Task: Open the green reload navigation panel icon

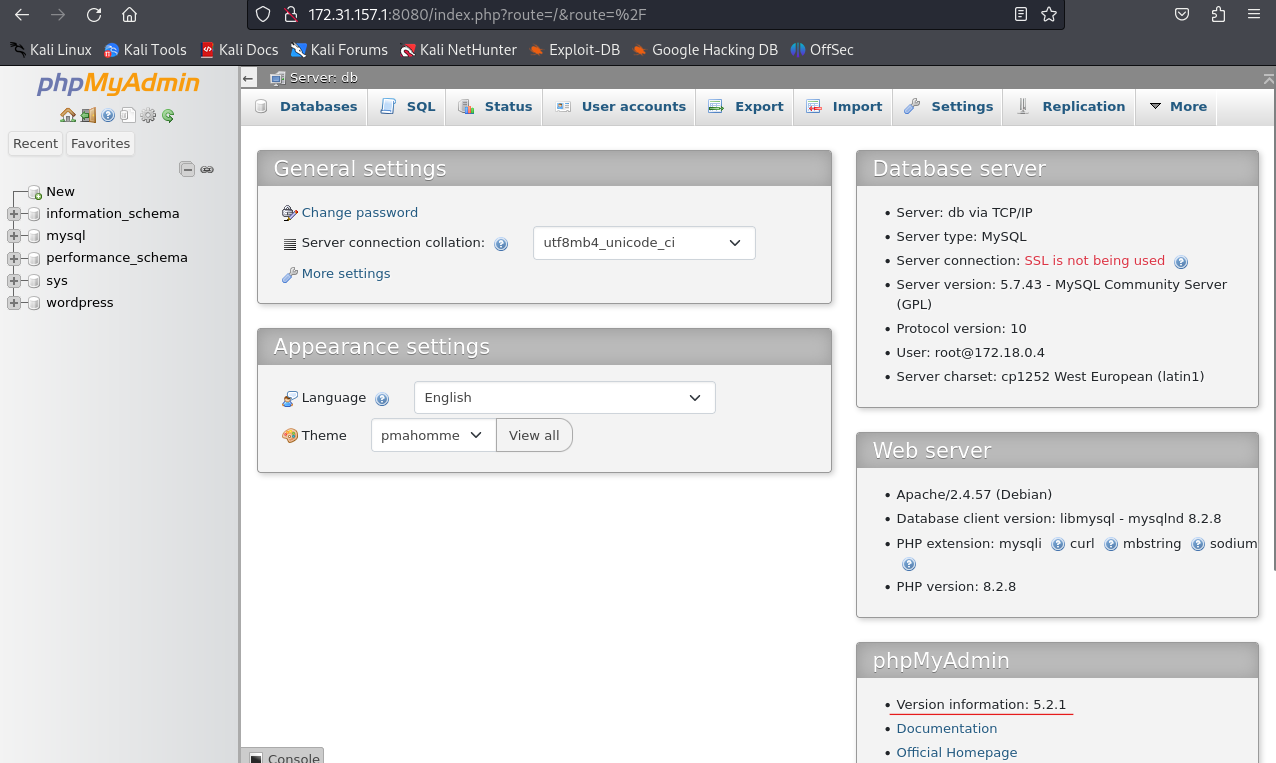Action: [168, 115]
